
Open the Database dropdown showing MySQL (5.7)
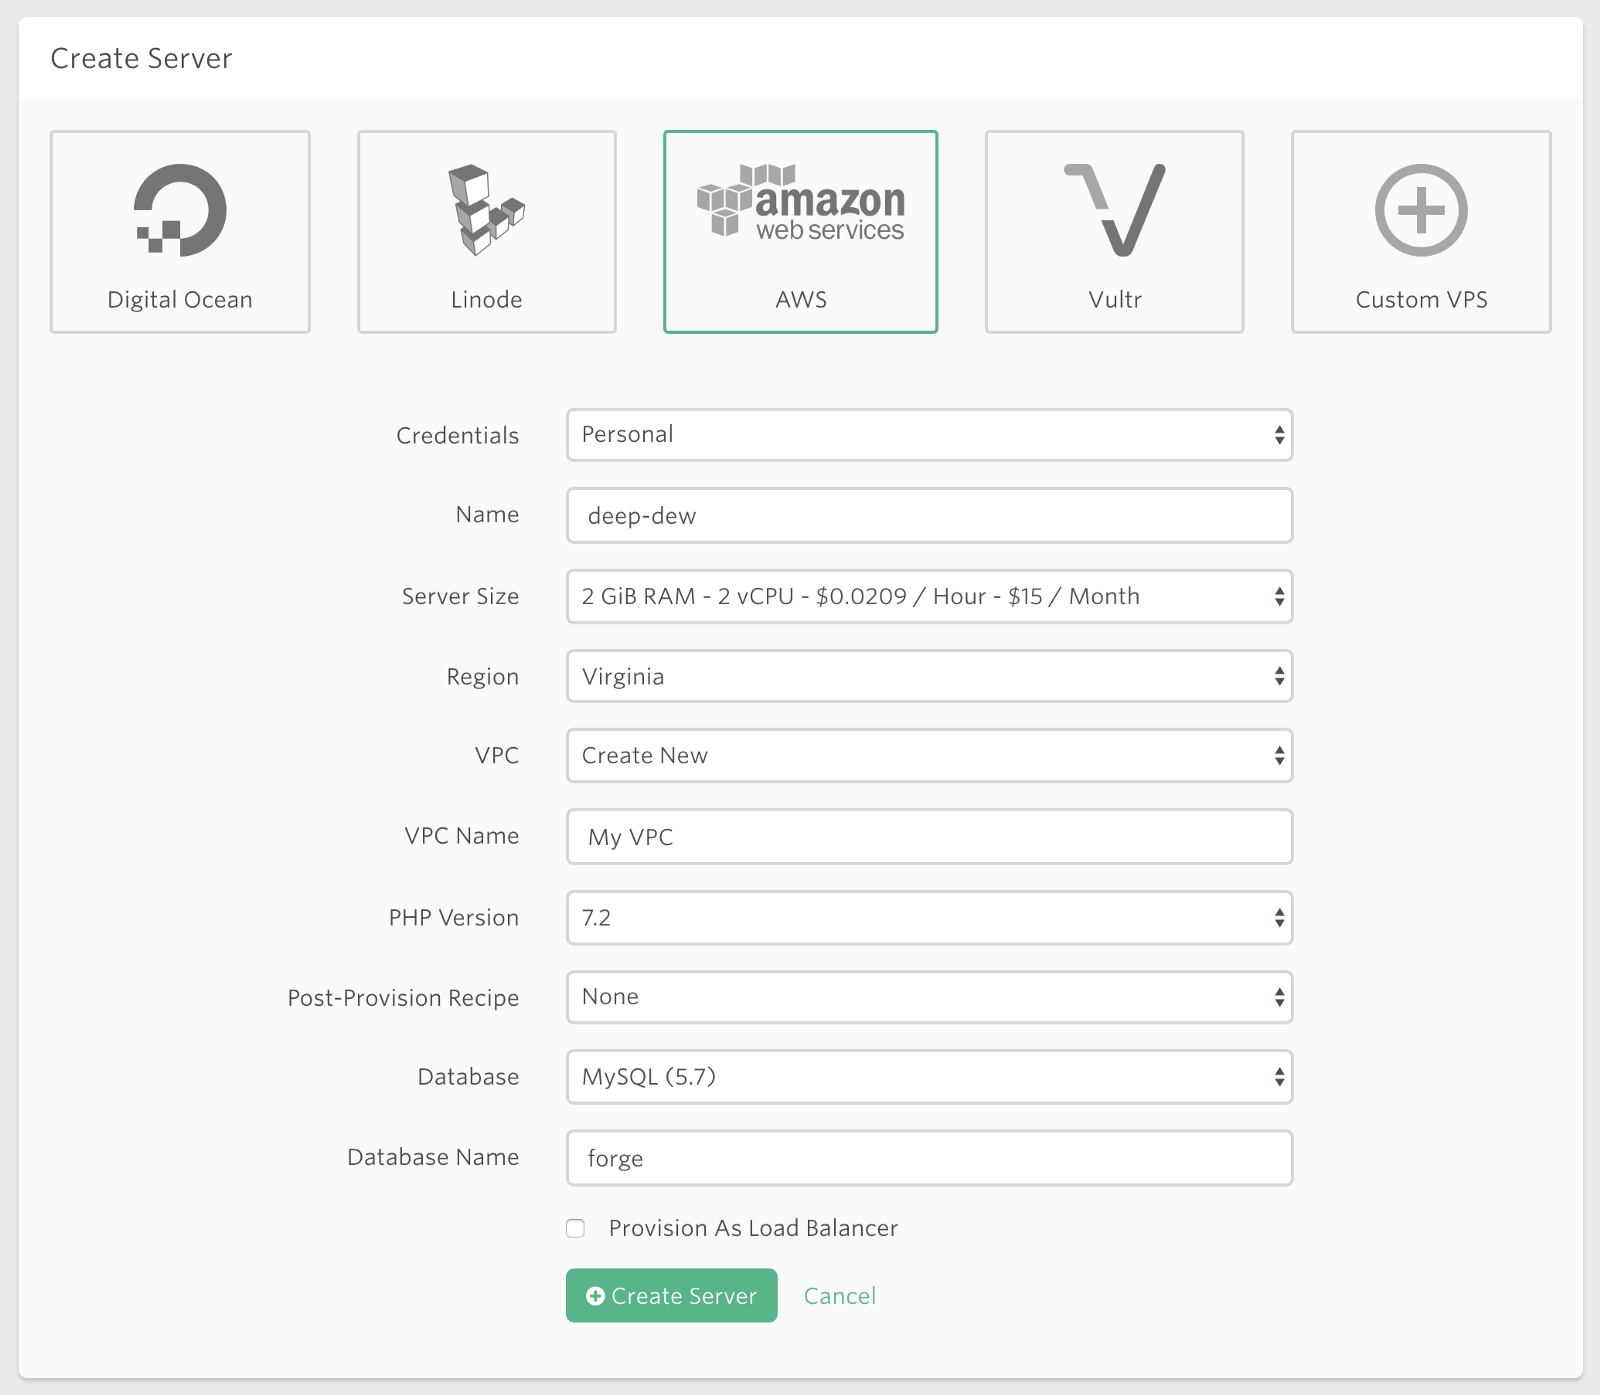click(x=929, y=1077)
